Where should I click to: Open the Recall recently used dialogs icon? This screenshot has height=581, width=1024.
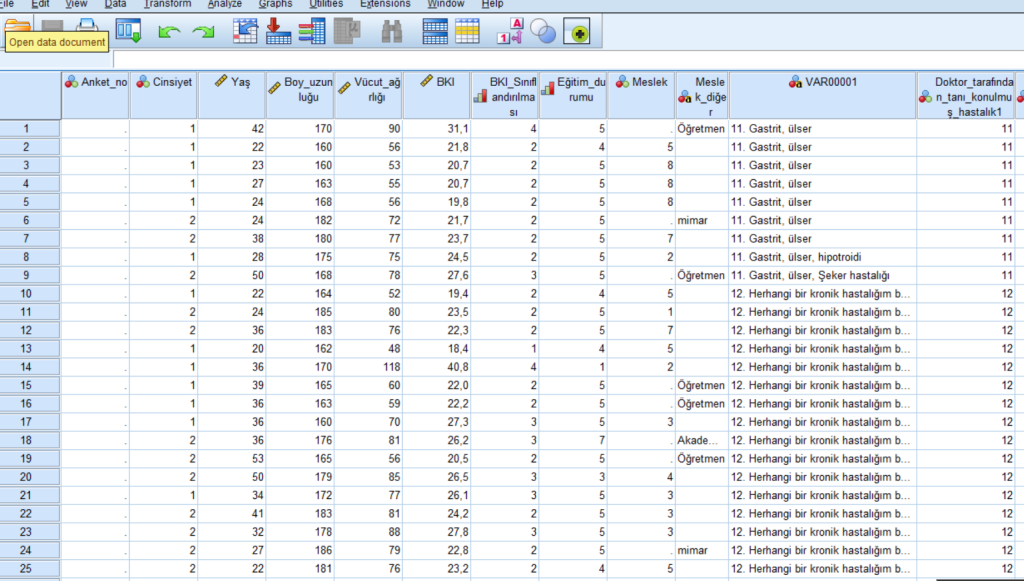coord(128,31)
